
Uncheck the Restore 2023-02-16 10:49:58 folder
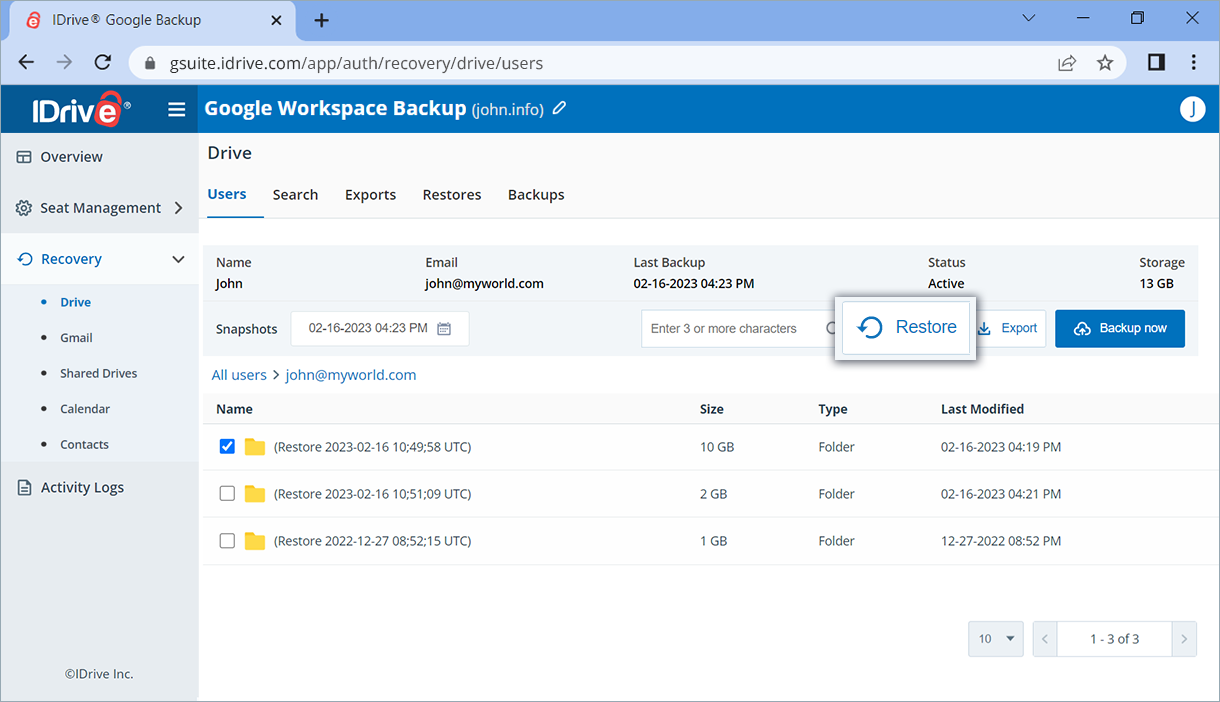(x=227, y=446)
